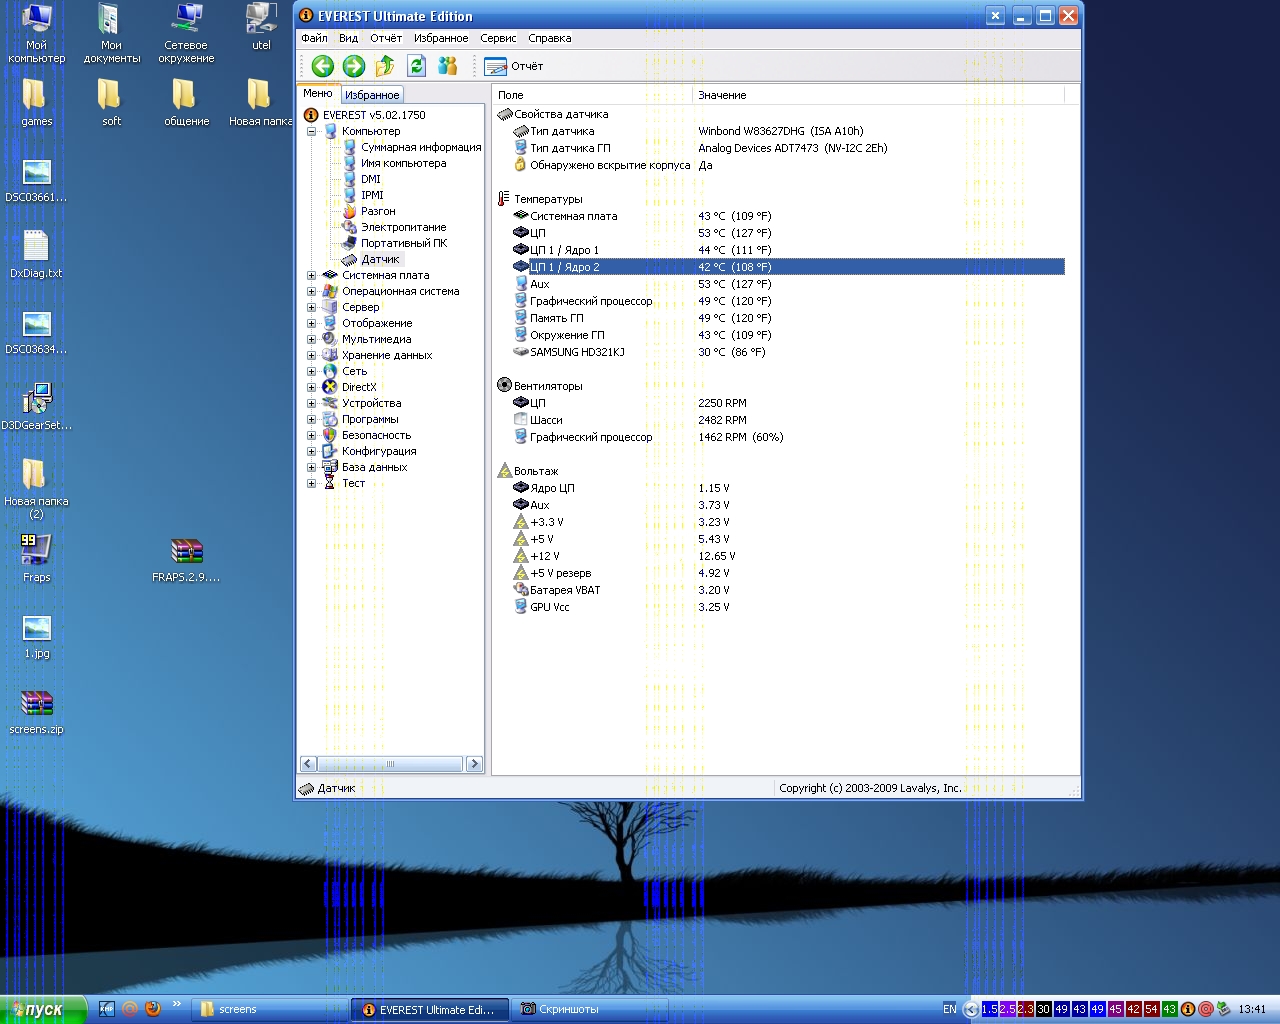This screenshot has height=1024, width=1280.
Task: Select the Программы tree item
Action: [x=370, y=419]
